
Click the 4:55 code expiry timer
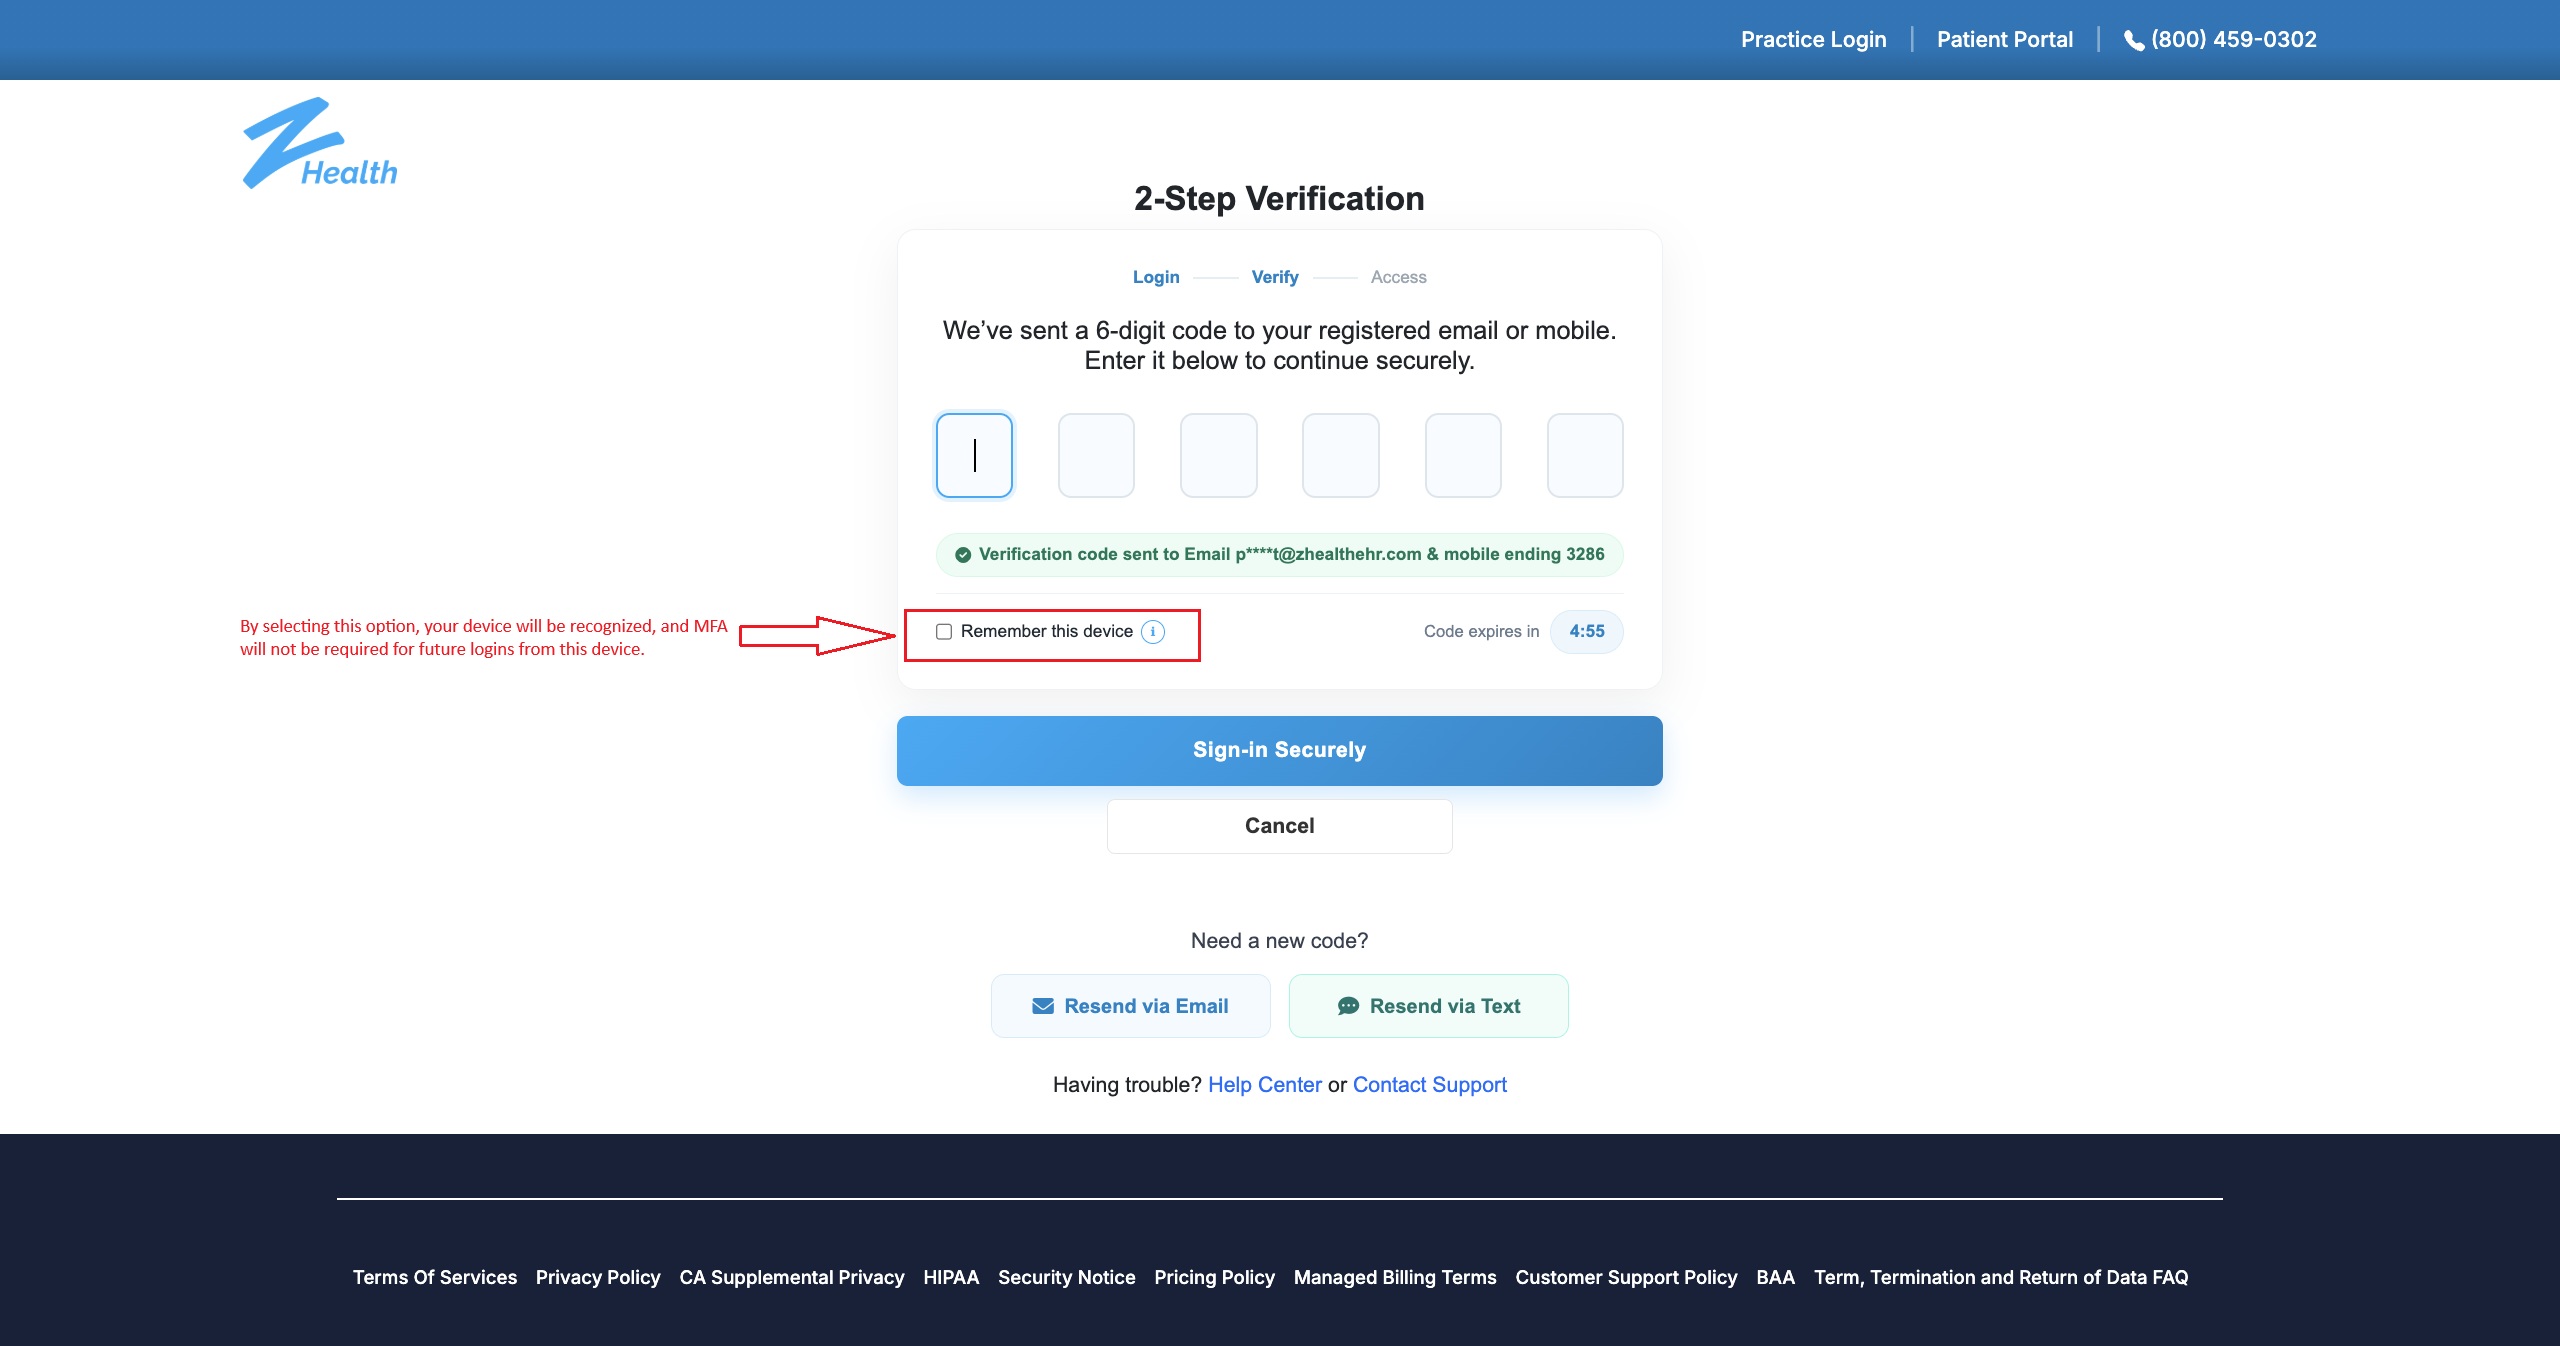1586,632
